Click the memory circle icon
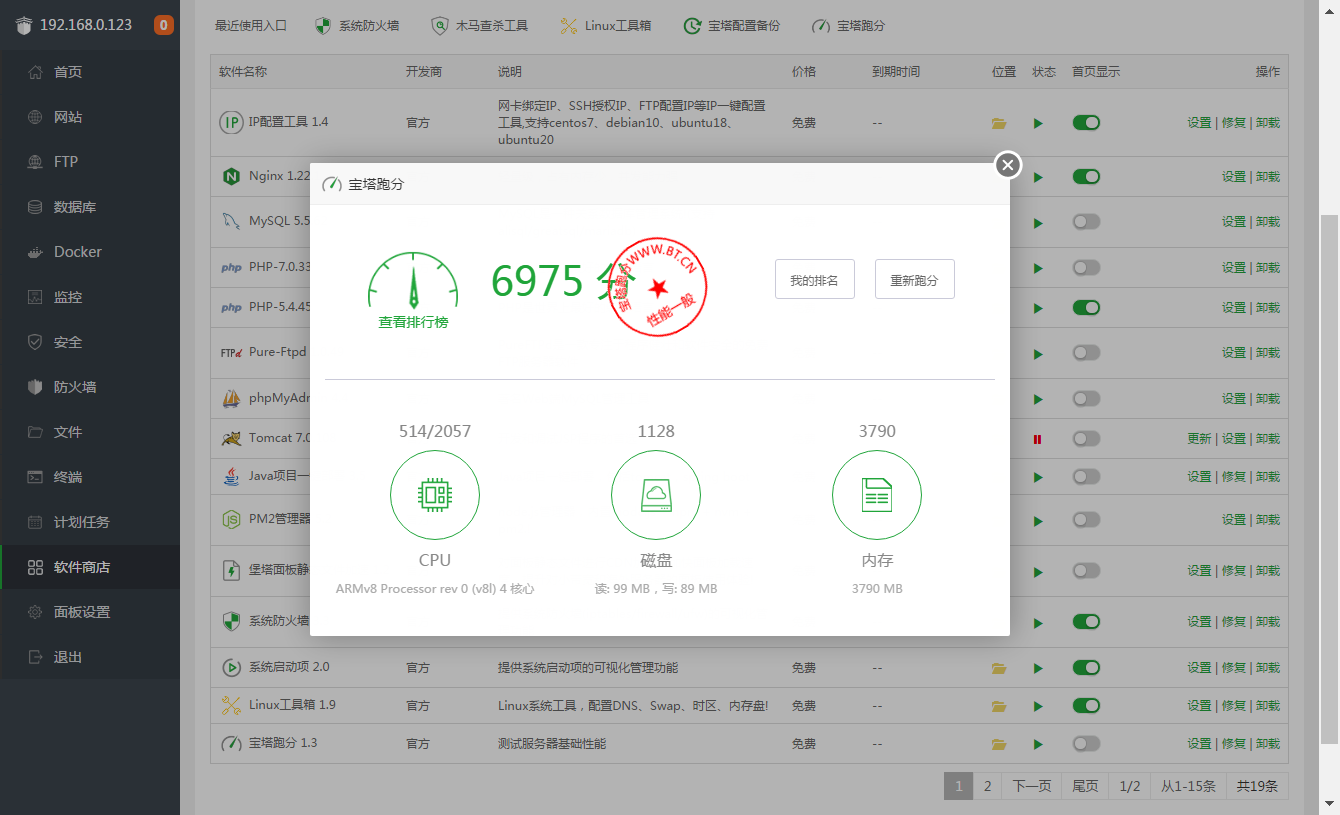The image size is (1340, 815). tap(876, 495)
